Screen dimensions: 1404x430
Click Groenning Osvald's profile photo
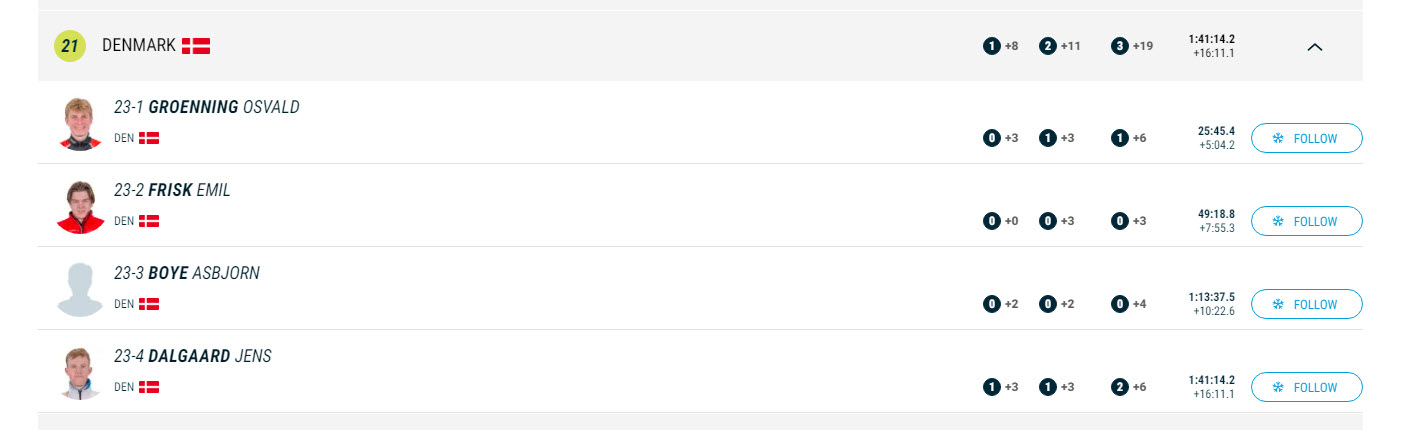[80, 124]
